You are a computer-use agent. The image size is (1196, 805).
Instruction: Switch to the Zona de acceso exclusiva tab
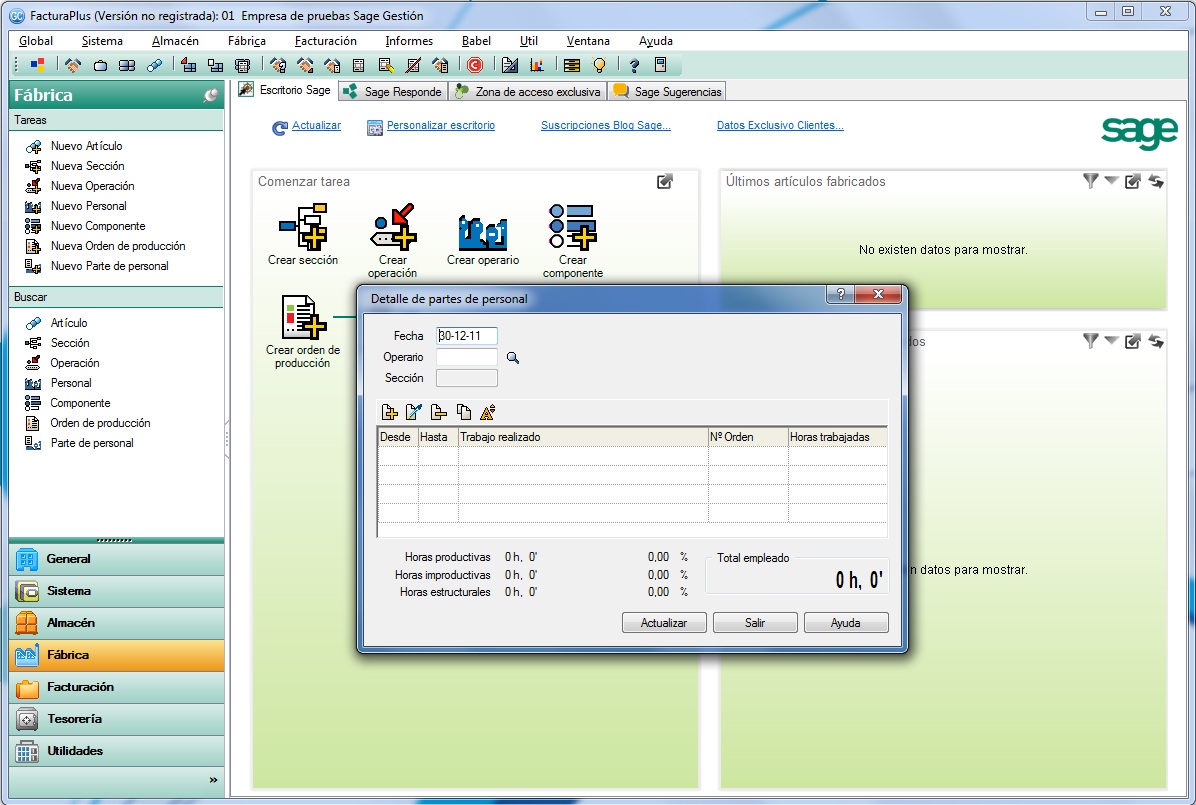(528, 92)
